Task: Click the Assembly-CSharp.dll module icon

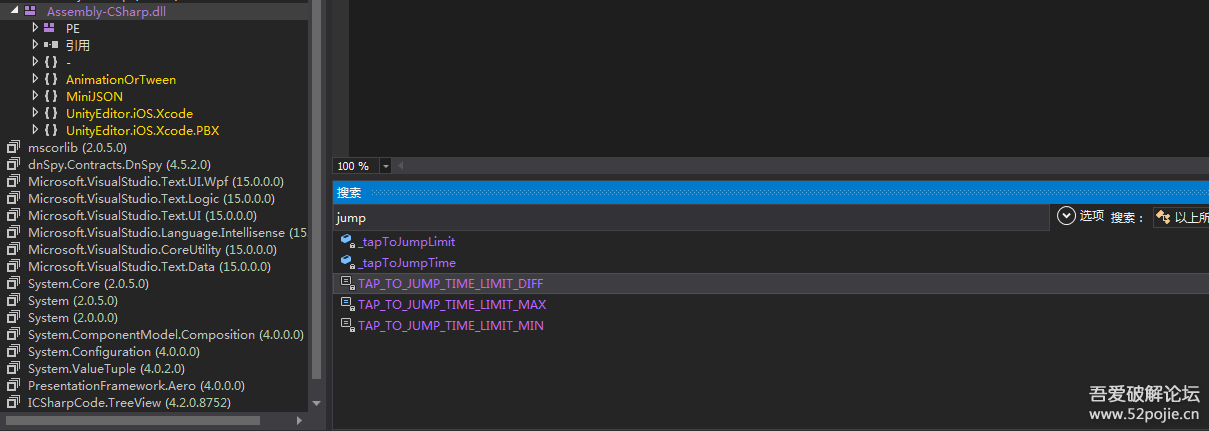Action: click(29, 12)
